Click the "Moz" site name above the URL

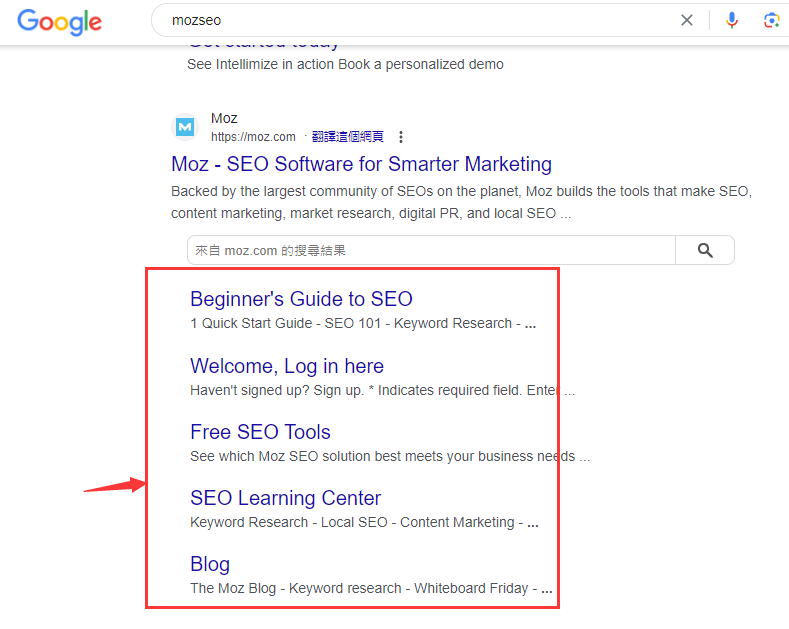pyautogui.click(x=224, y=119)
